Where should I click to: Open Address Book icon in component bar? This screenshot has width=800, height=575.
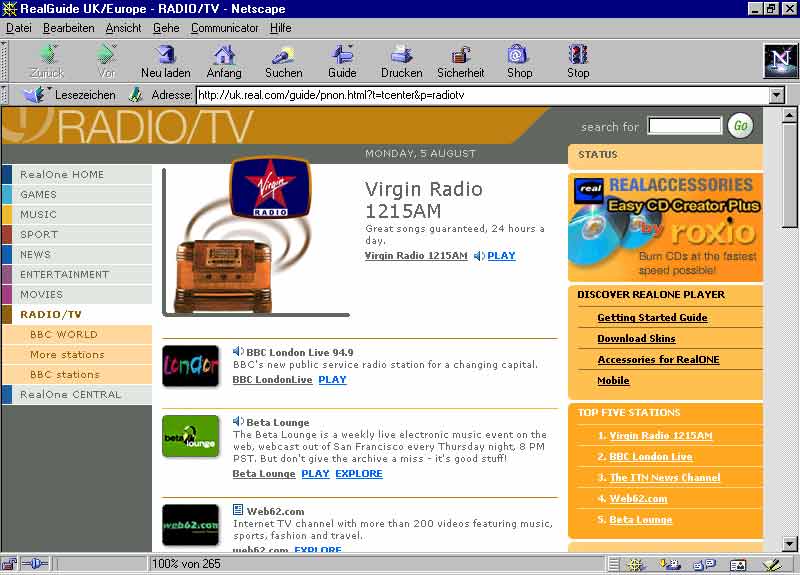[738, 564]
